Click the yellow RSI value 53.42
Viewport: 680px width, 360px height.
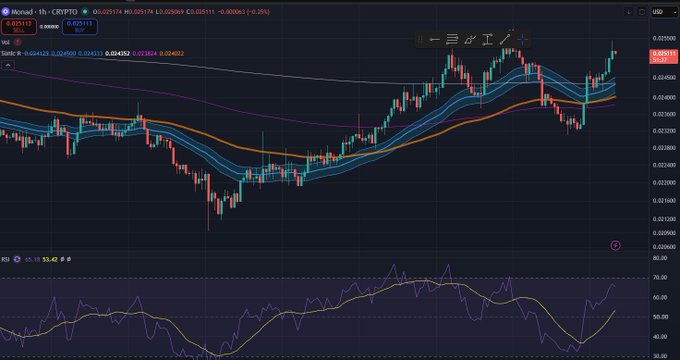click(x=50, y=259)
